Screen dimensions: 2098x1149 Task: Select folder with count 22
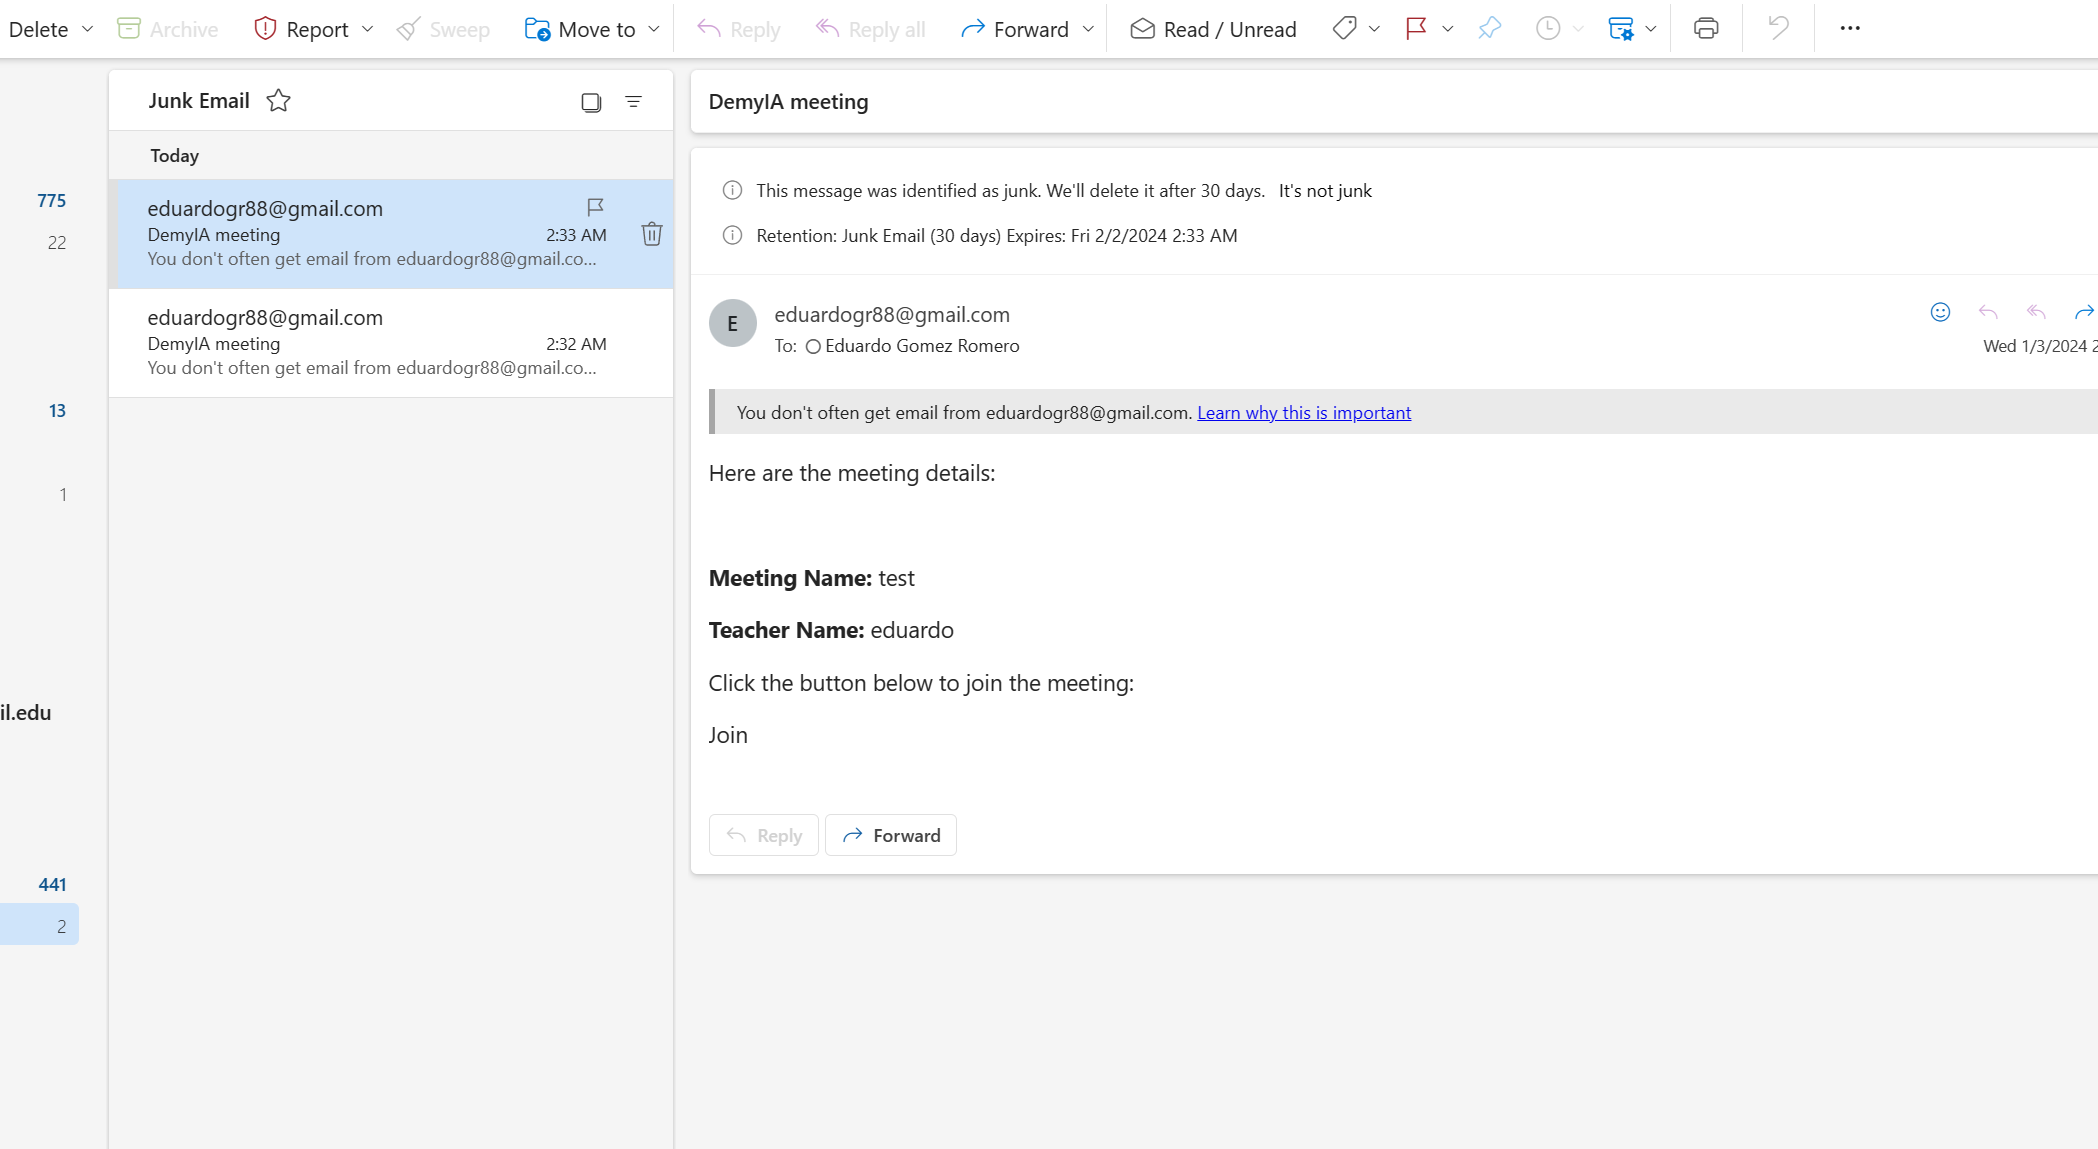pyautogui.click(x=57, y=243)
